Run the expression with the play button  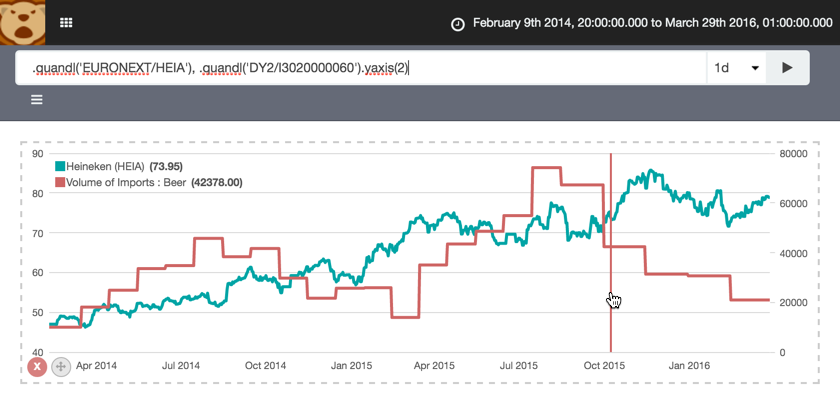[787, 68]
